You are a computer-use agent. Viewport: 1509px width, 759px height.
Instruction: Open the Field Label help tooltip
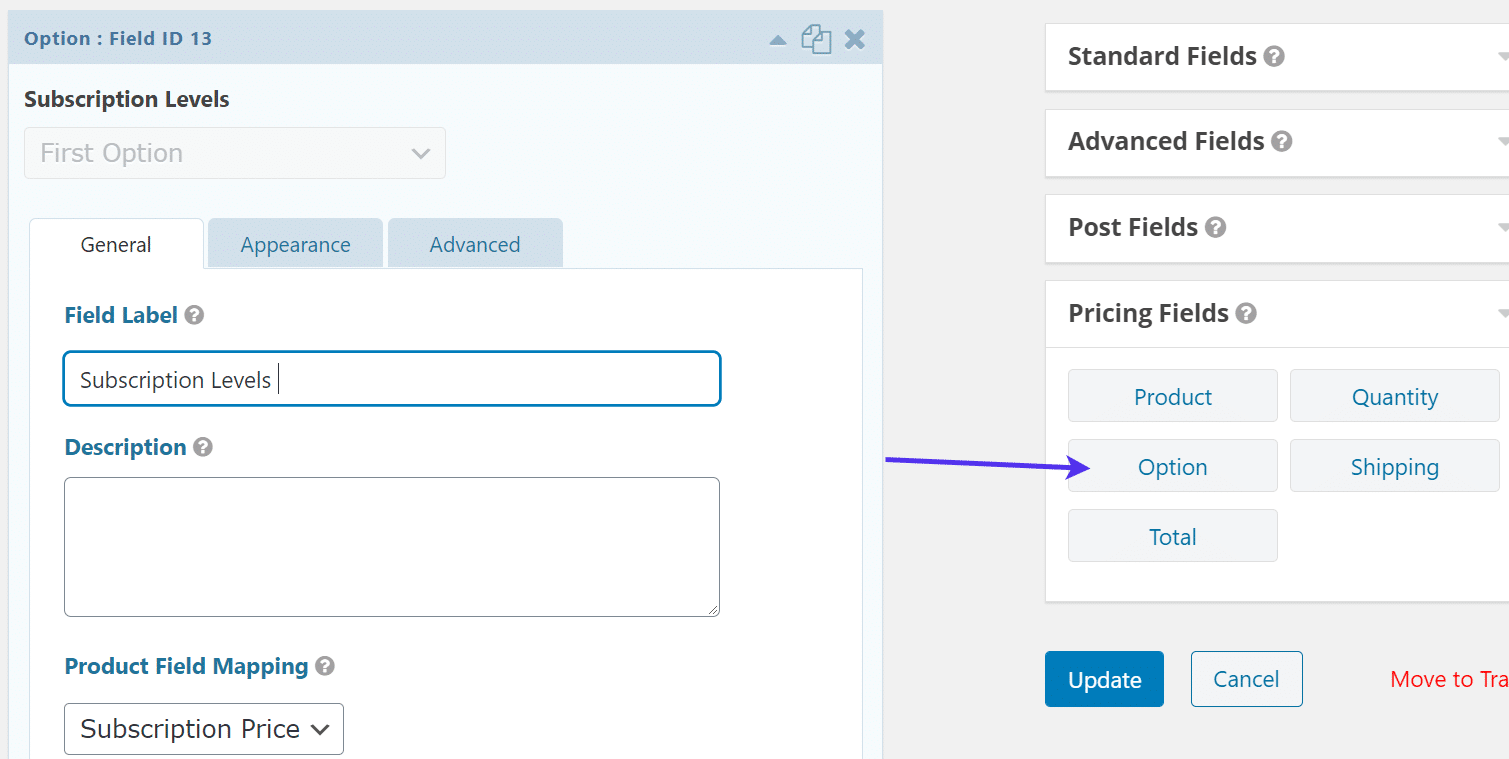(195, 315)
